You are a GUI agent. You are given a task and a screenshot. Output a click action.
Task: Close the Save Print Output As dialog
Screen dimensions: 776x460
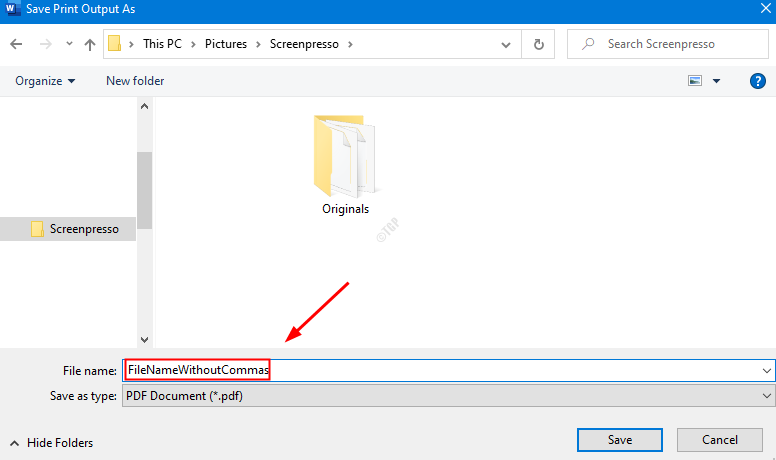[x=765, y=8]
